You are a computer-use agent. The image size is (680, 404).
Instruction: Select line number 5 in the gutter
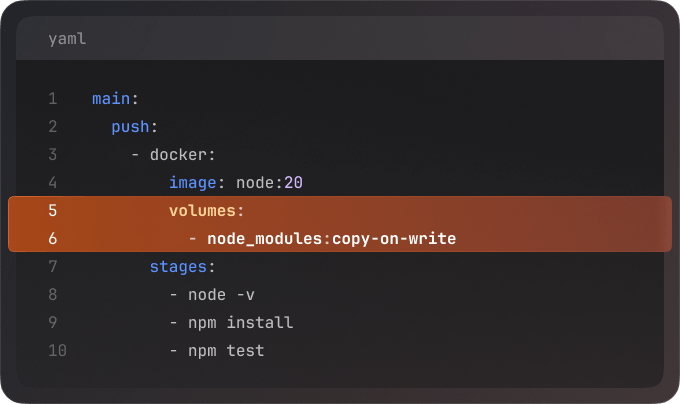(x=52, y=211)
